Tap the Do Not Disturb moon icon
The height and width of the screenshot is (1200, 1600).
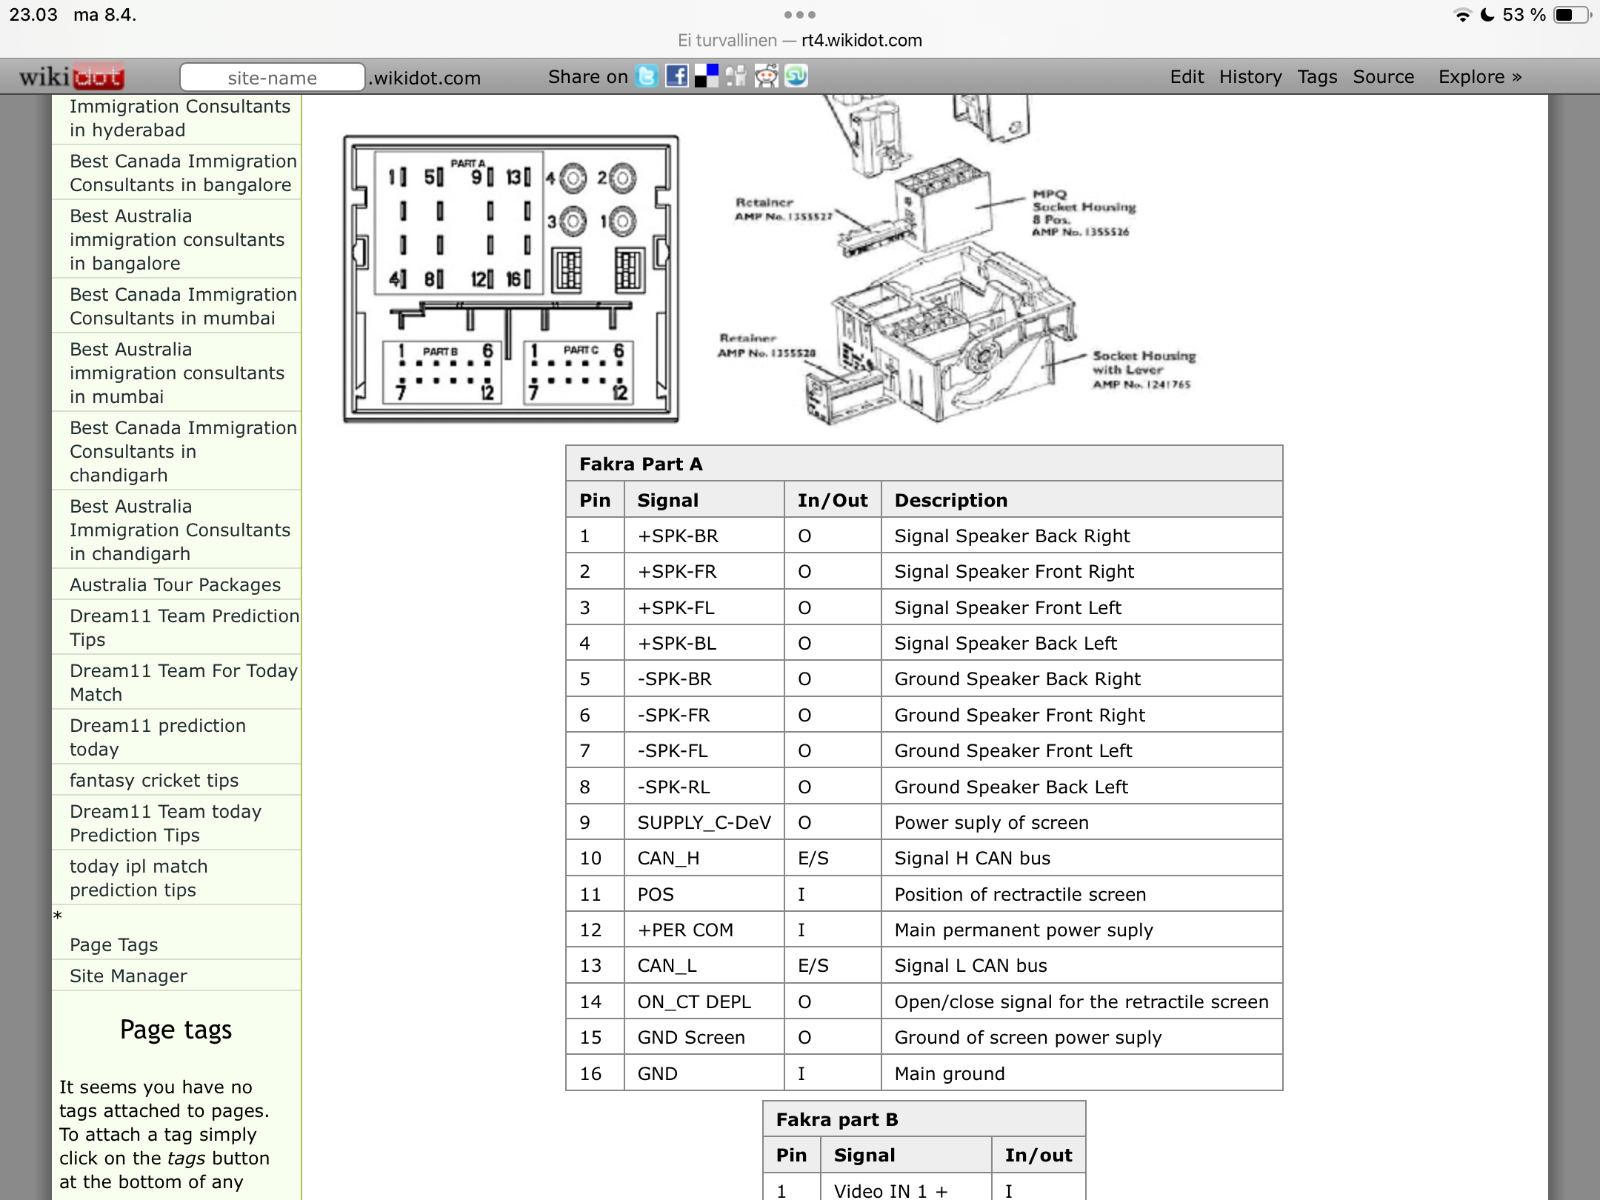click(x=1487, y=15)
